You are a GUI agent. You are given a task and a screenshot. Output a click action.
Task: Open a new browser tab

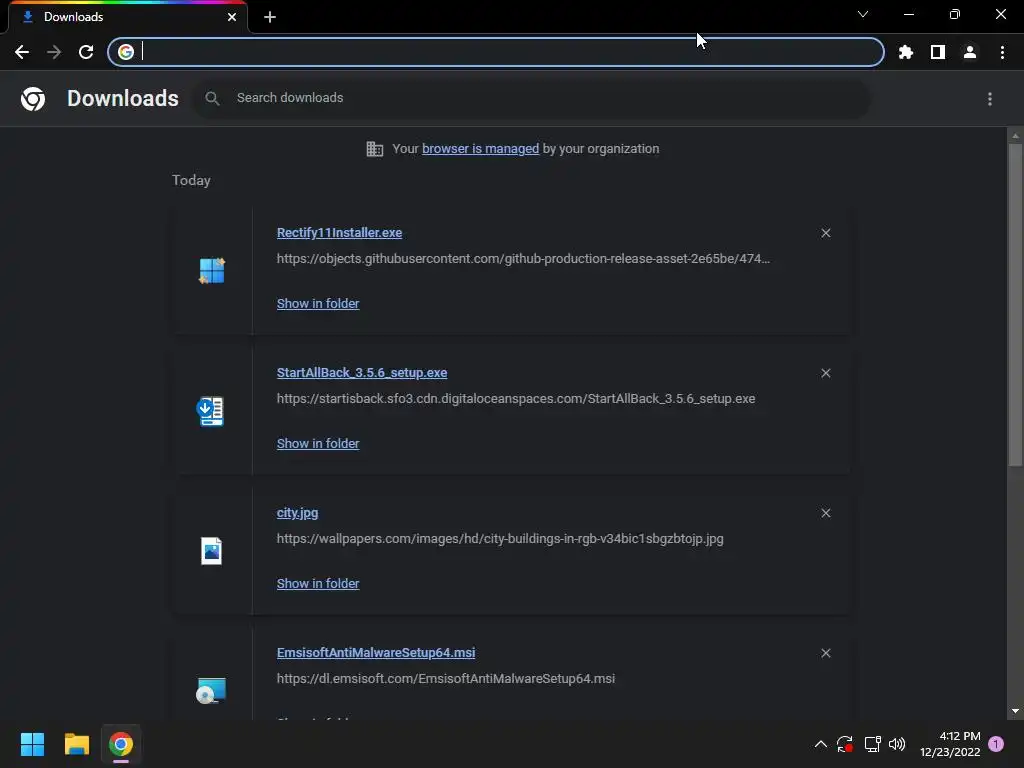tap(270, 17)
